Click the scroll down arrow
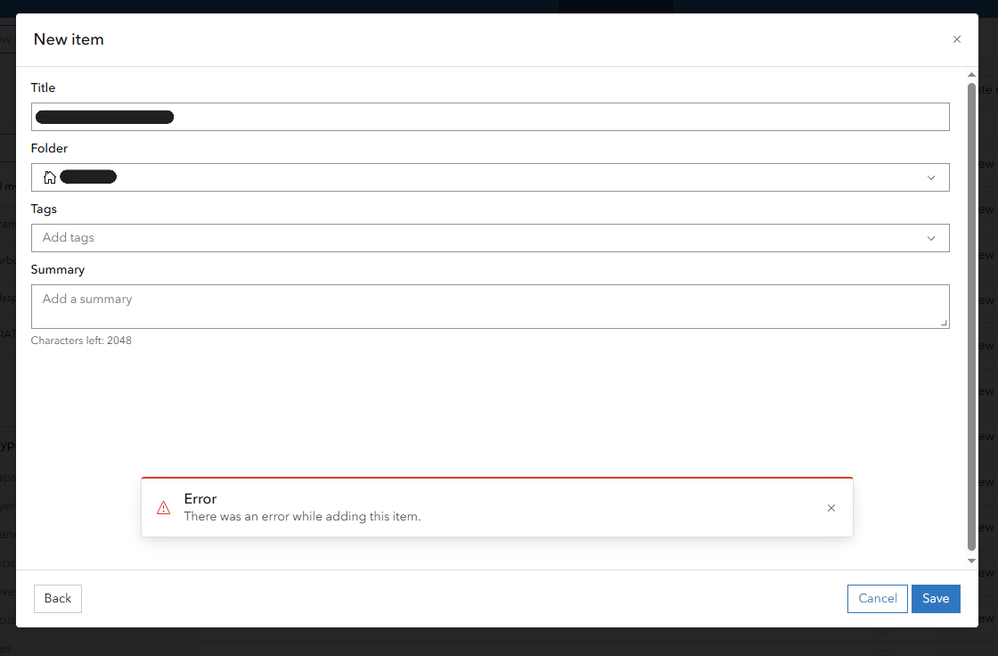This screenshot has height=656, width=998. pyautogui.click(x=970, y=561)
